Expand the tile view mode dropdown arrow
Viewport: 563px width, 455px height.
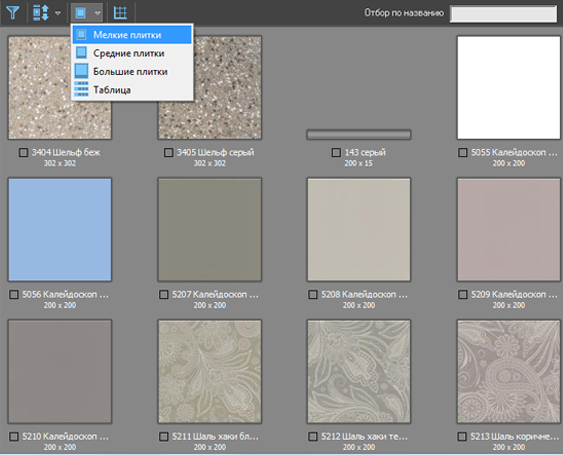pos(97,13)
